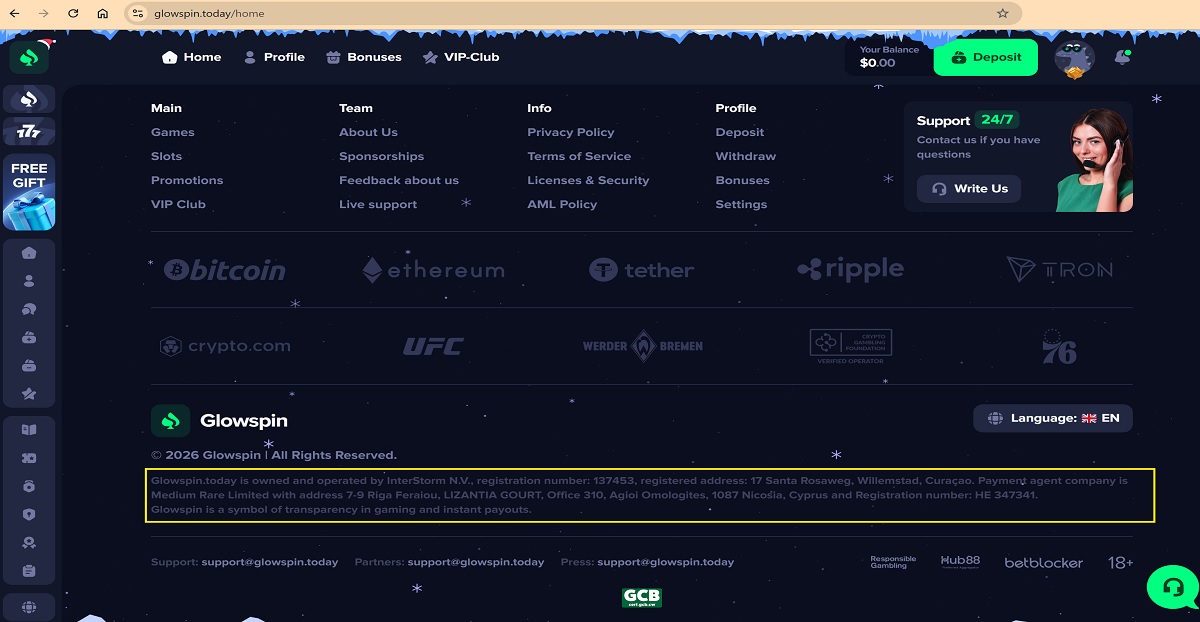Expand the Language EN selector

pyautogui.click(x=1052, y=418)
